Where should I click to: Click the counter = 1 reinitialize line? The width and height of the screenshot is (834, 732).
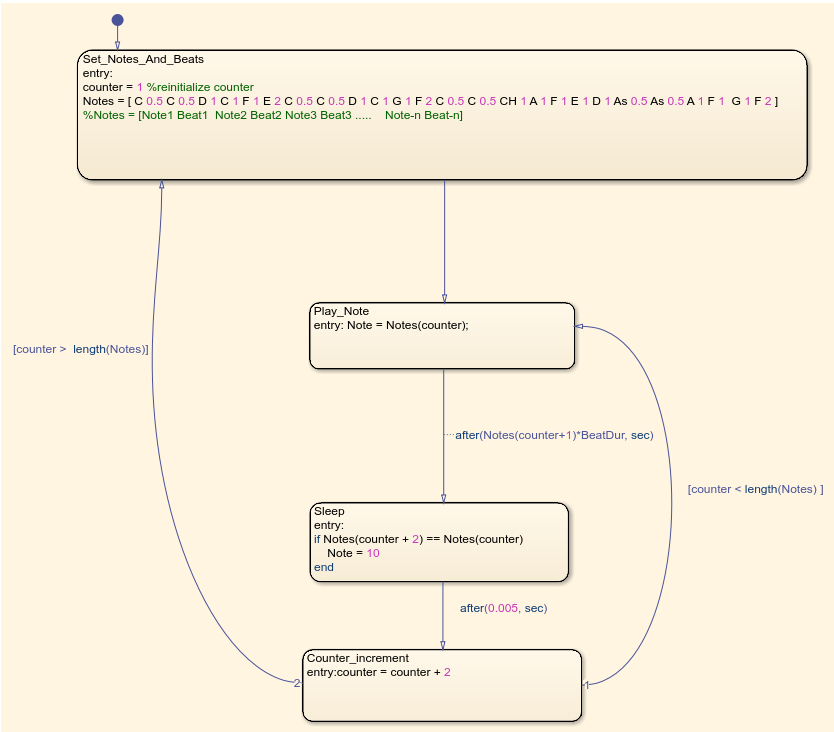168,87
